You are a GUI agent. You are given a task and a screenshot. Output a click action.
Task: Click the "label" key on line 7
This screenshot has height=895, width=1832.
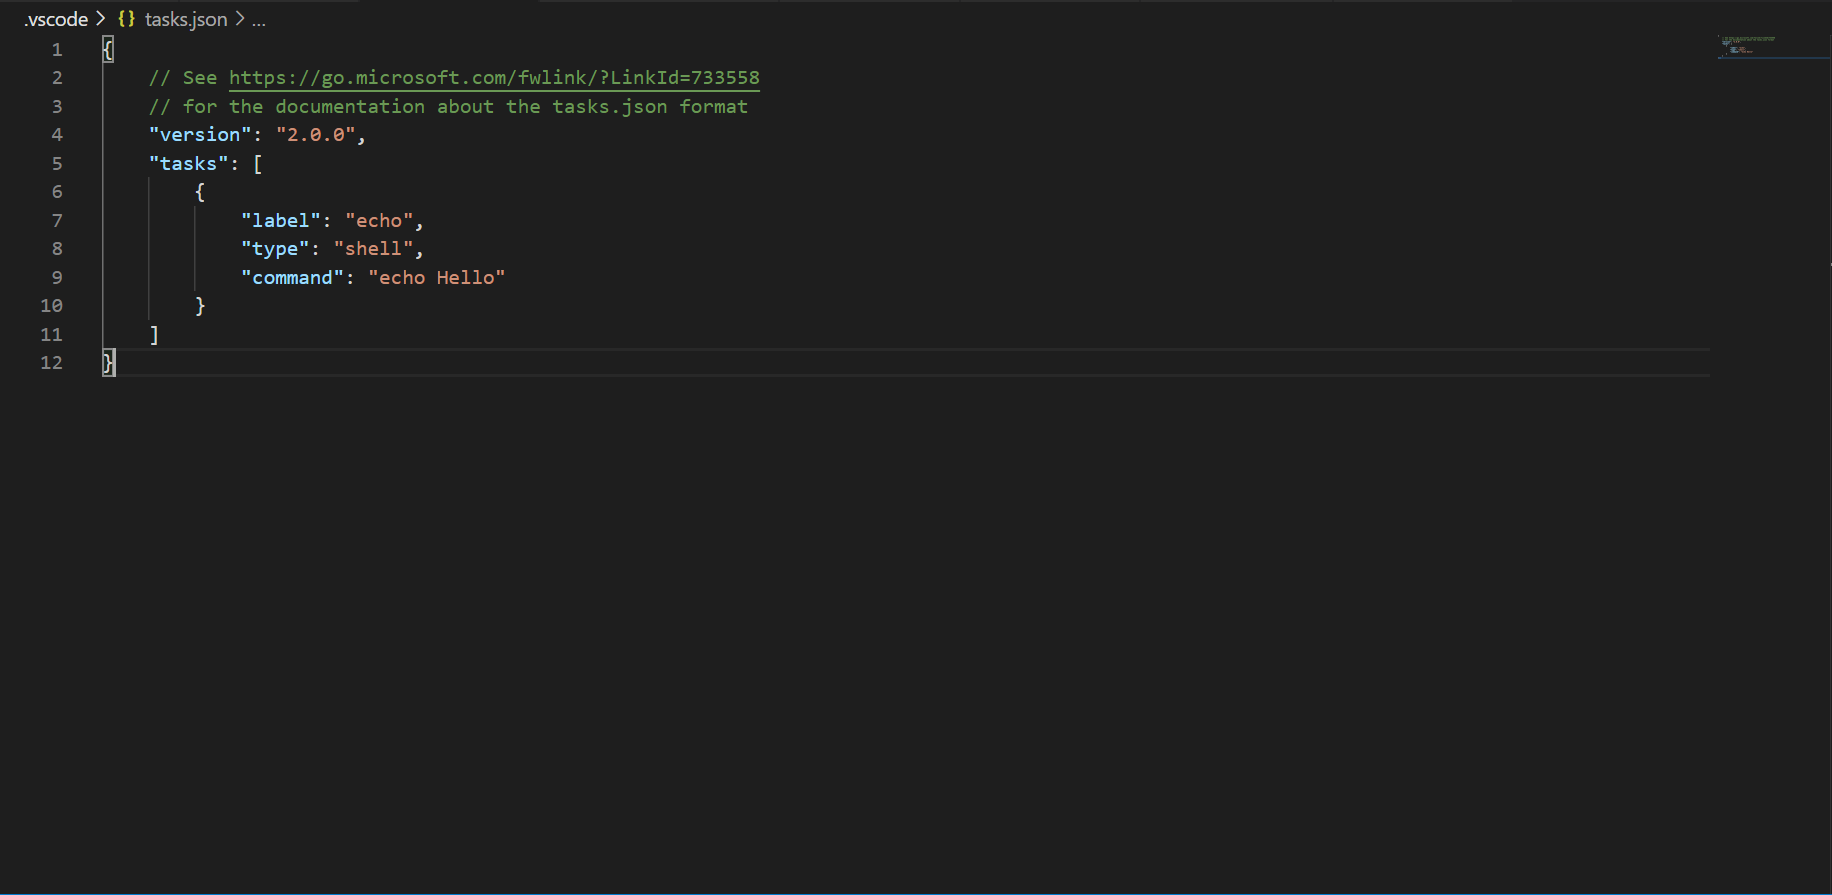coord(281,220)
